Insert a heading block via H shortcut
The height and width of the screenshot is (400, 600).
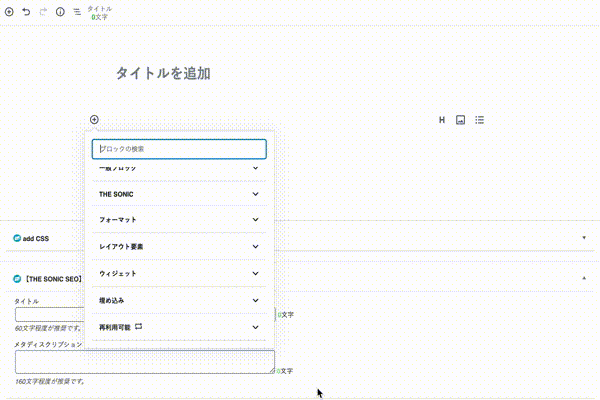tap(442, 120)
